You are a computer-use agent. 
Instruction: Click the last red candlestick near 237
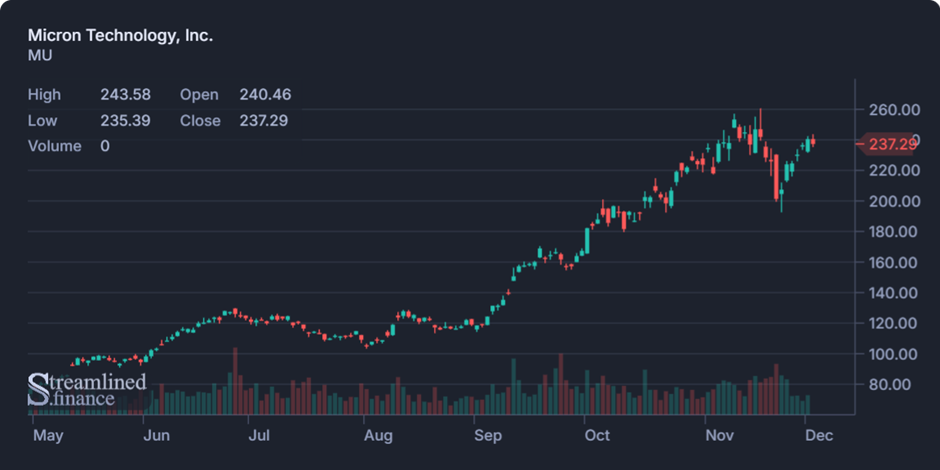coord(813,141)
